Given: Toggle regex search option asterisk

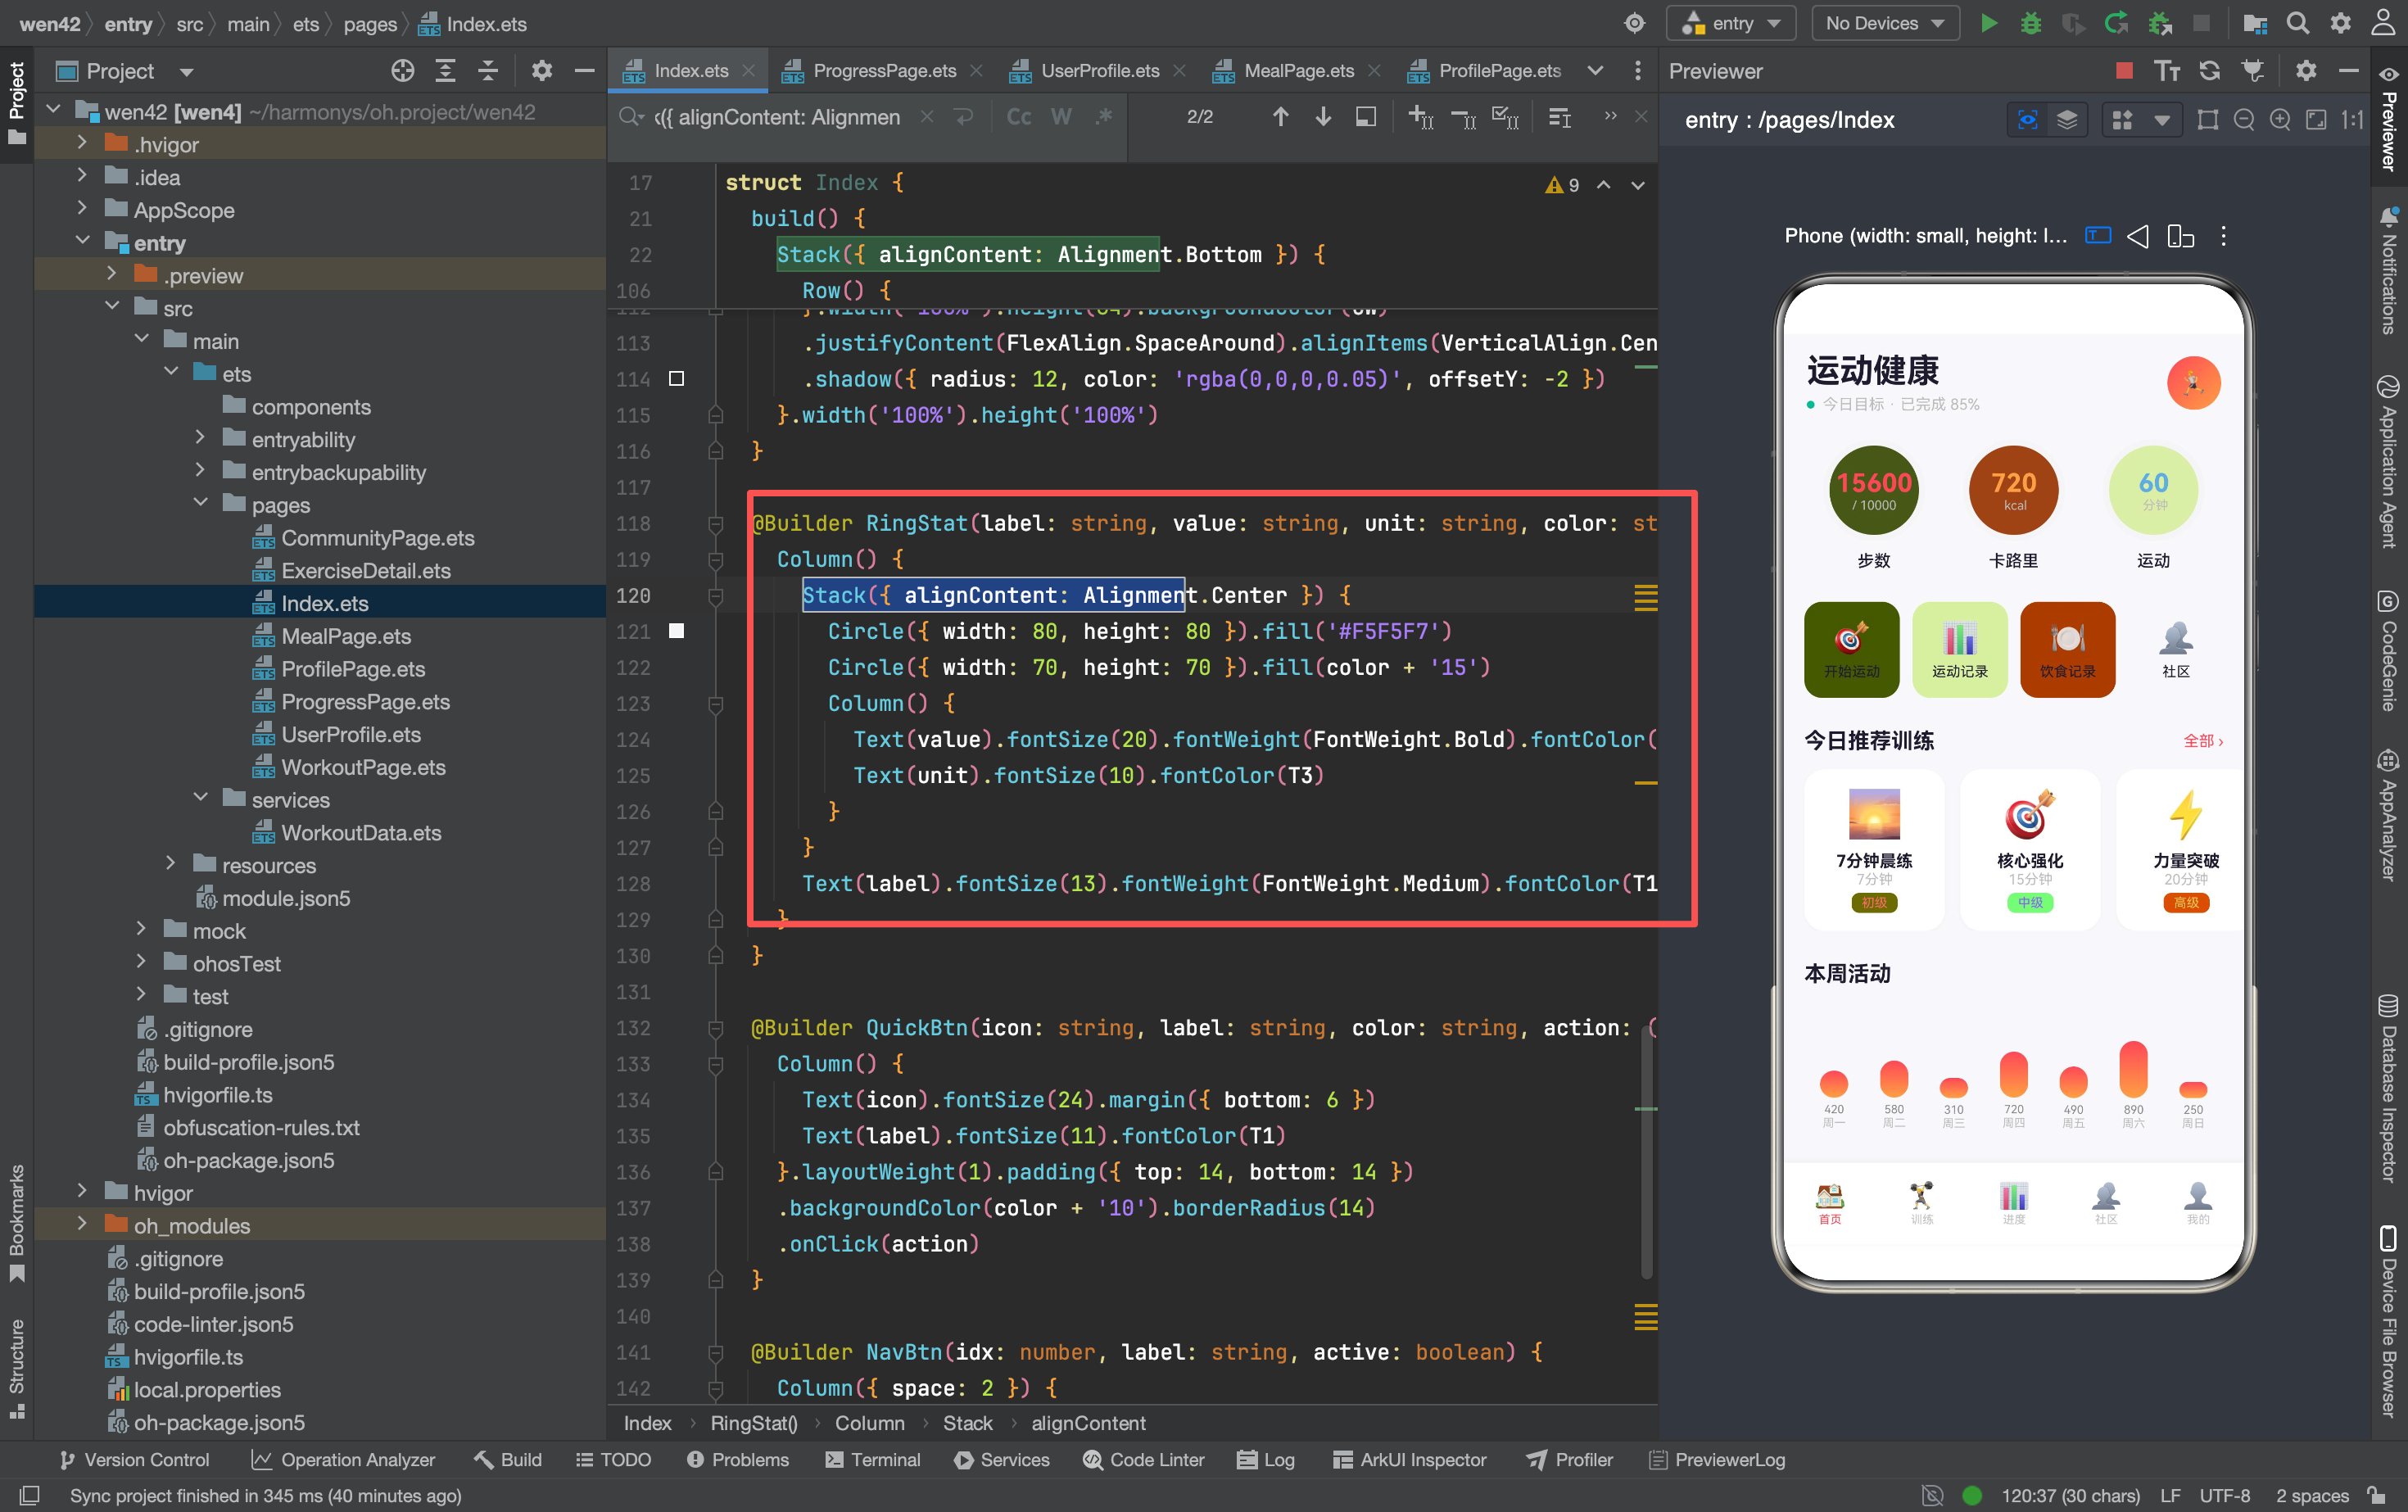Looking at the screenshot, I should pyautogui.click(x=1103, y=118).
